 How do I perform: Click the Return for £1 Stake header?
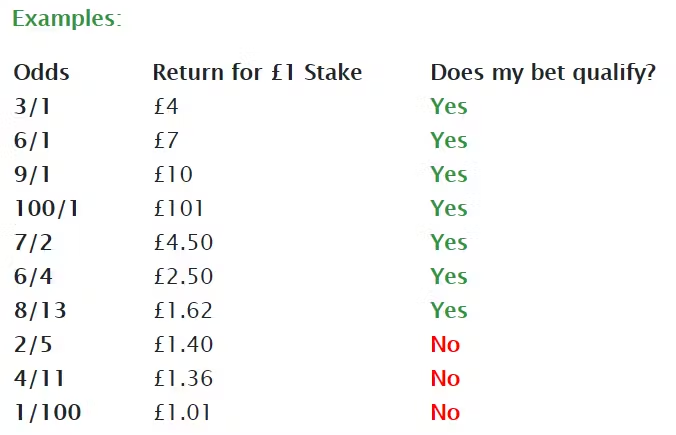click(257, 72)
